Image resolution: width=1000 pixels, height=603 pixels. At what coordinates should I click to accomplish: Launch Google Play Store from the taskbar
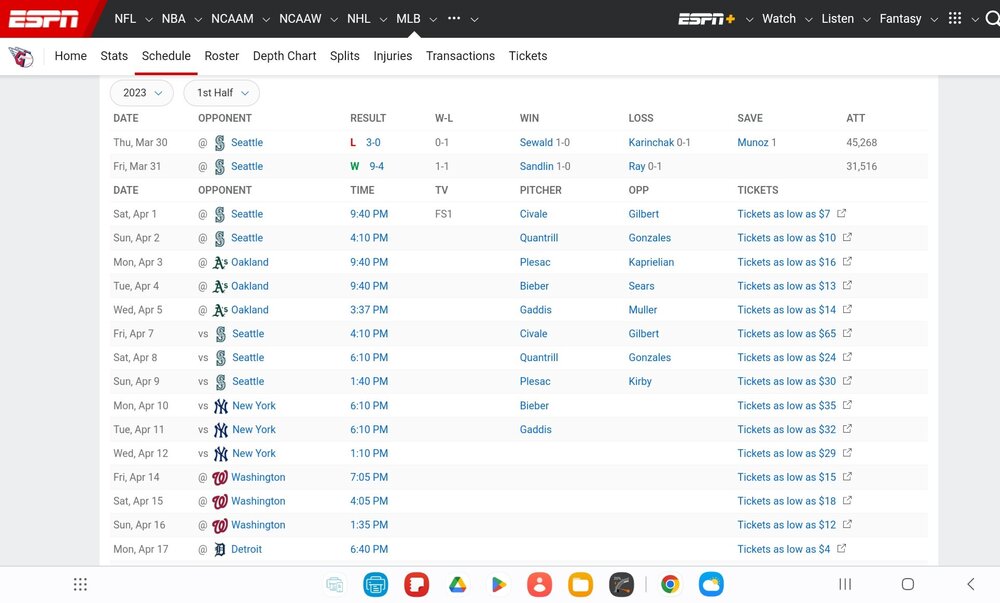[x=499, y=585]
